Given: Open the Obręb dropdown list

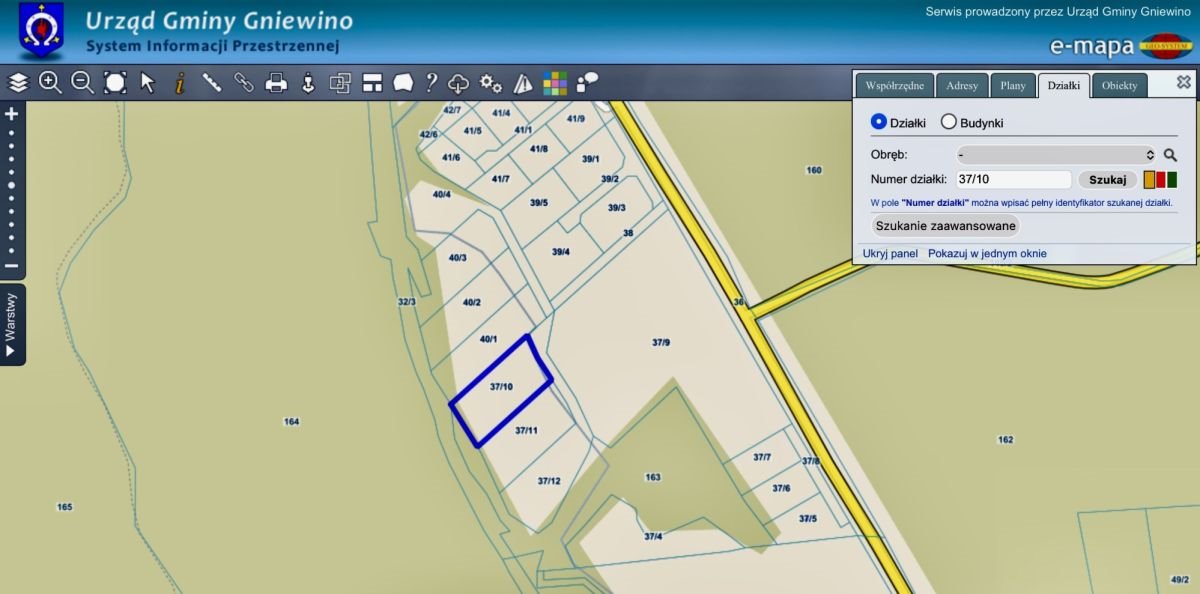Looking at the screenshot, I should [x=1055, y=155].
